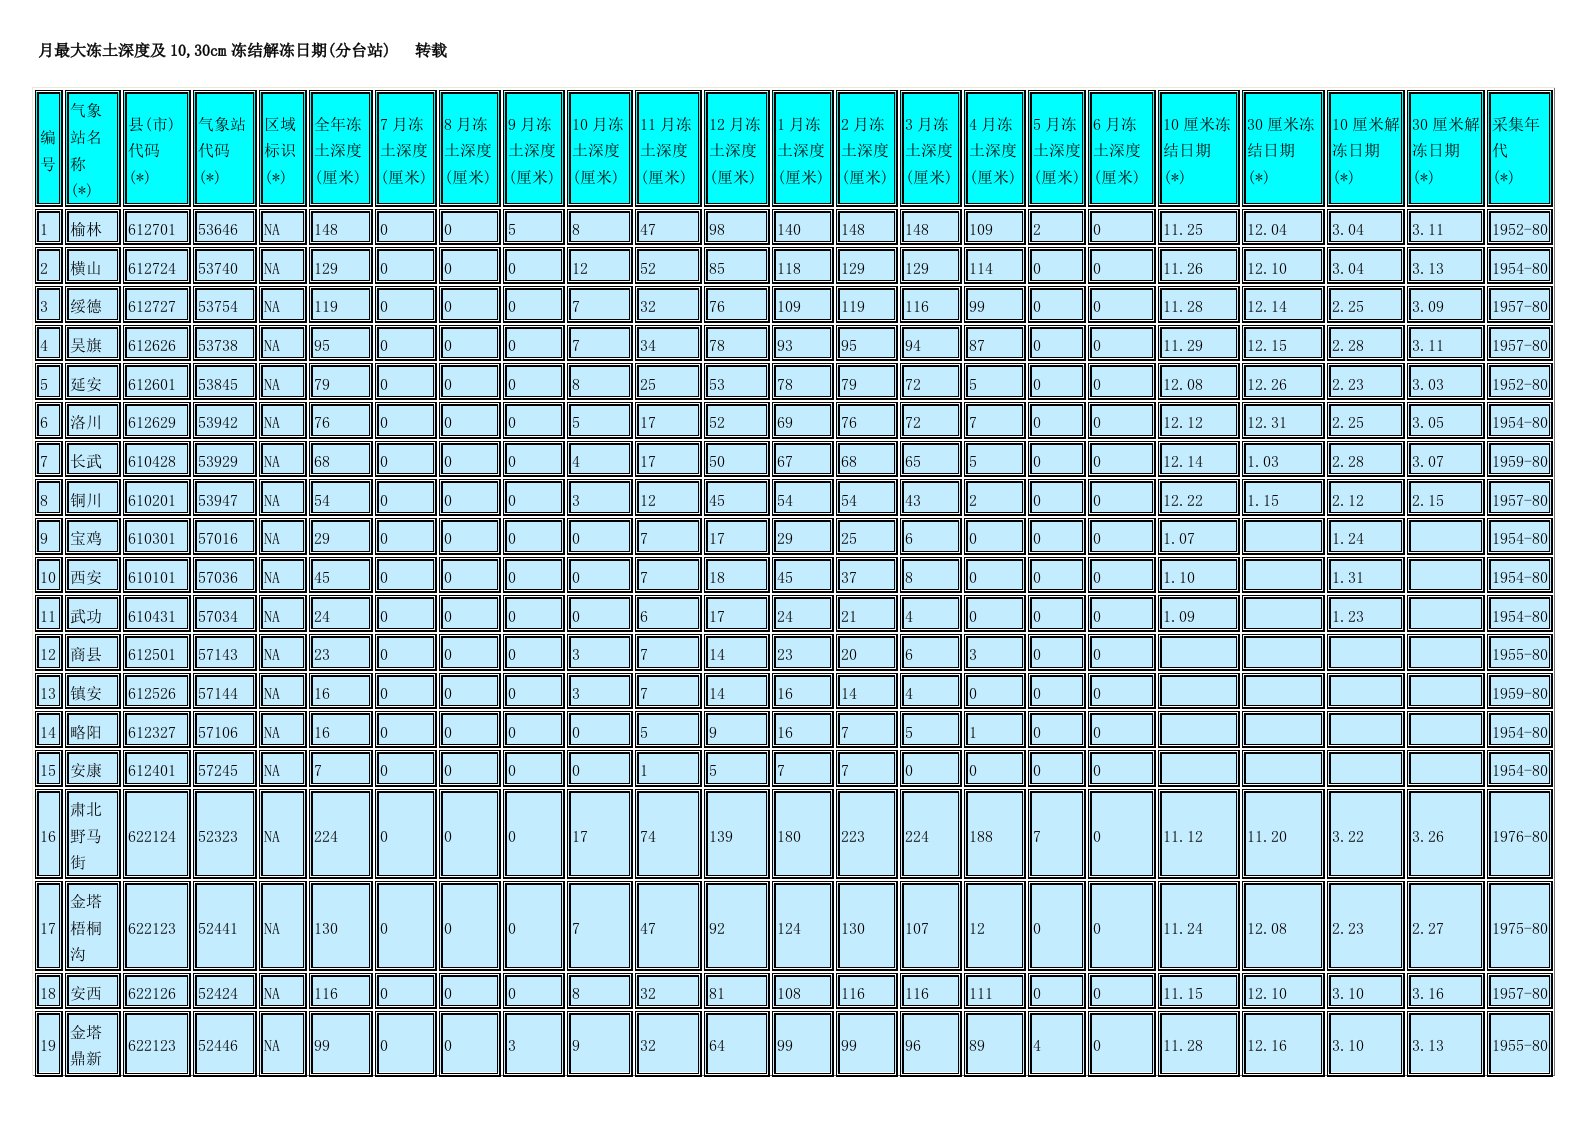Image resolution: width=1587 pixels, height=1122 pixels.
Task: Click the word 转载 beside the title
Action: tap(431, 50)
